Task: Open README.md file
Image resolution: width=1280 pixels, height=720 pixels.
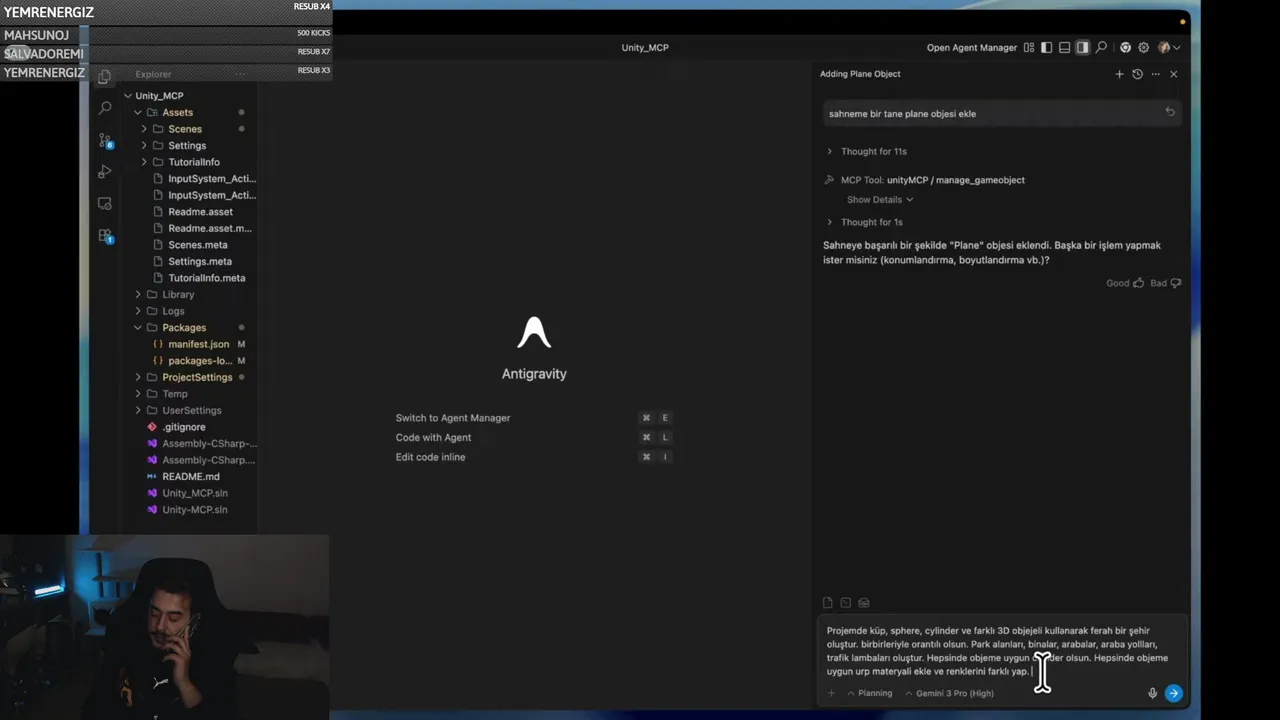Action: [x=190, y=476]
